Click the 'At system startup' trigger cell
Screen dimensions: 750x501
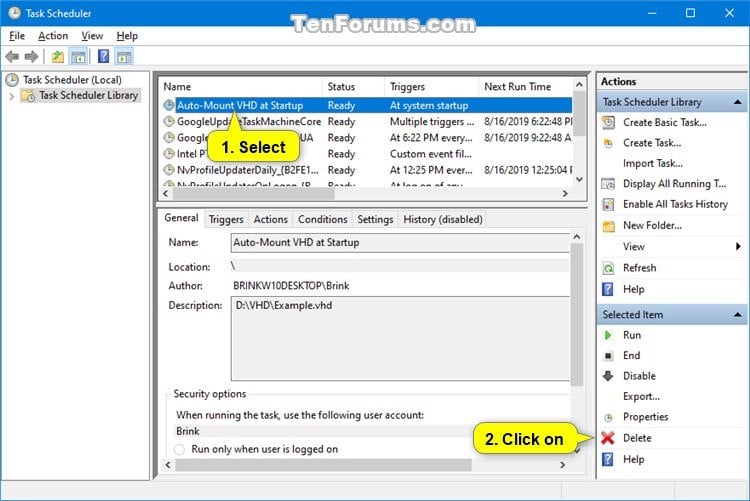(429, 106)
